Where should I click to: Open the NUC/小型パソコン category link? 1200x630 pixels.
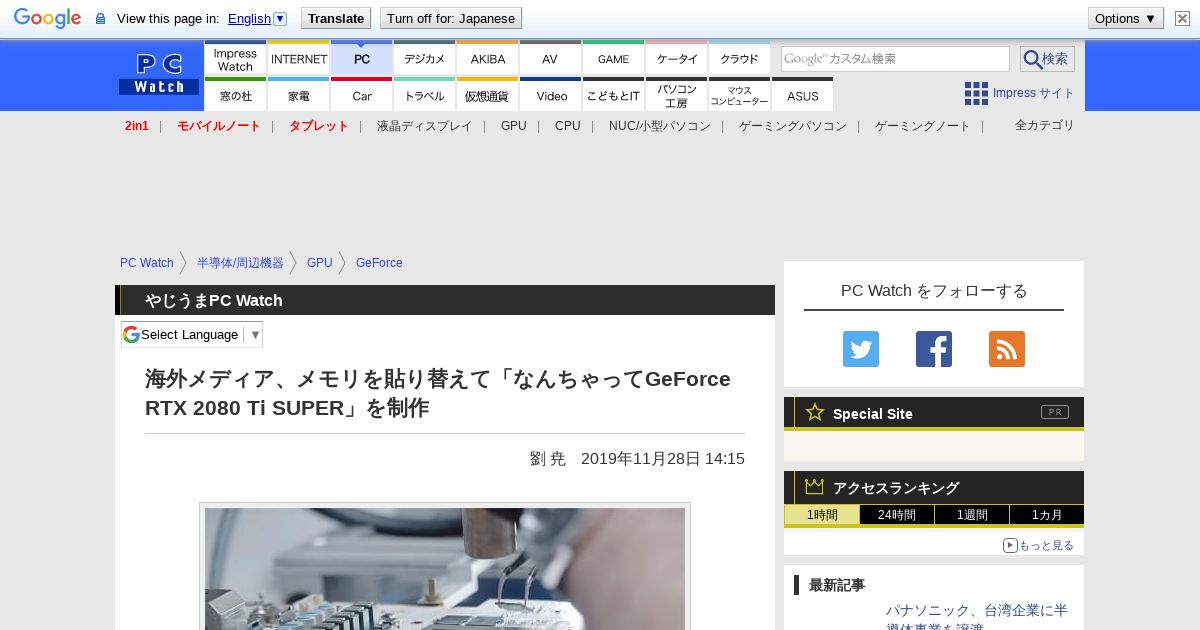[x=660, y=126]
